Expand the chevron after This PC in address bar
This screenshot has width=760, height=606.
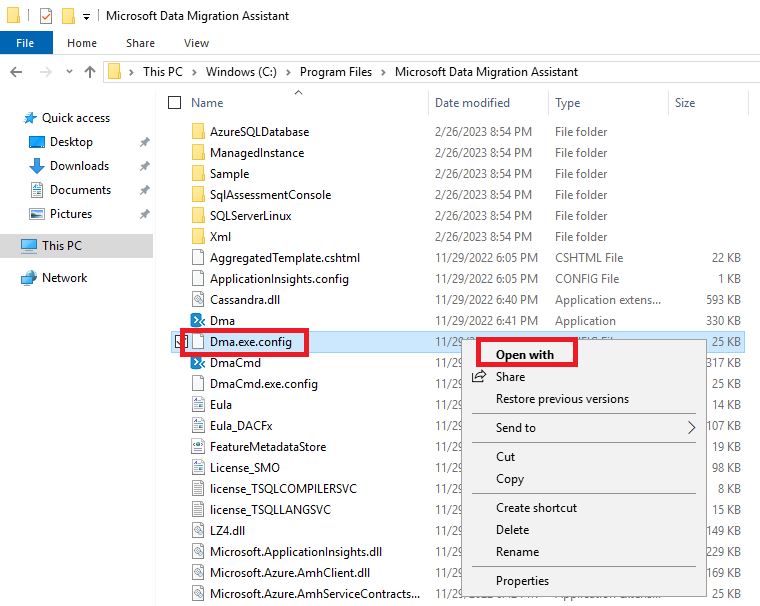tap(194, 72)
